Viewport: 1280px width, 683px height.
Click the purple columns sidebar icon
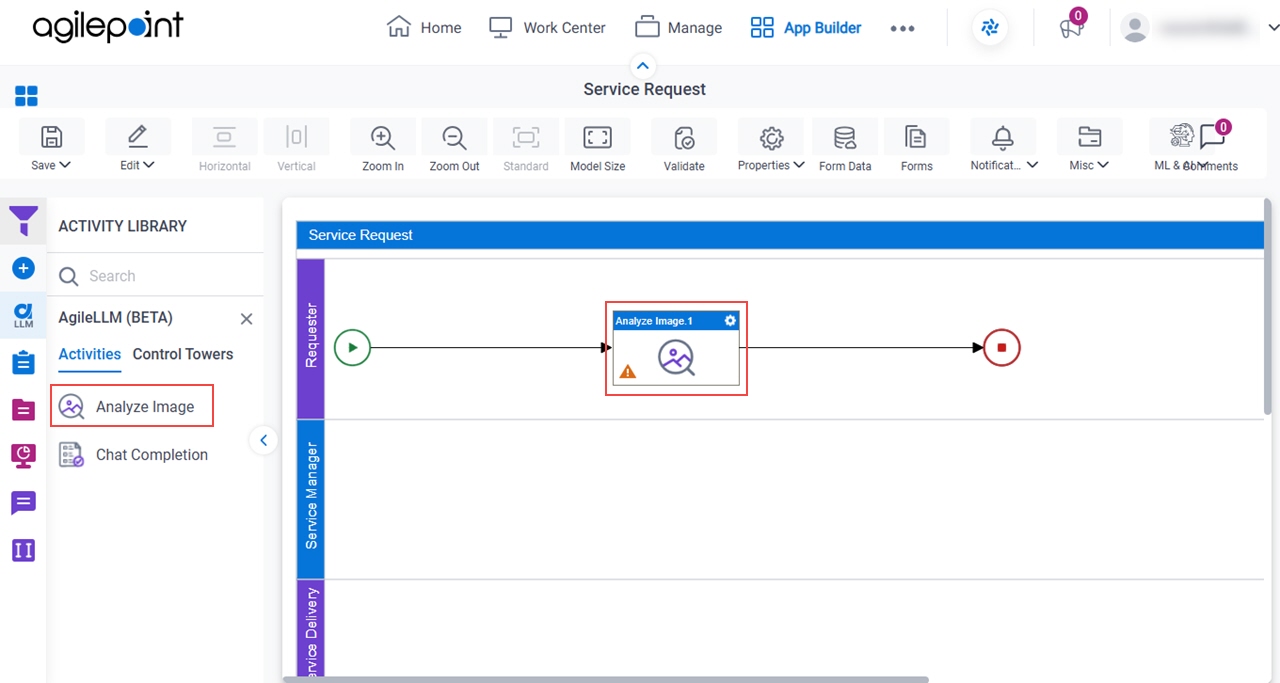pos(23,550)
